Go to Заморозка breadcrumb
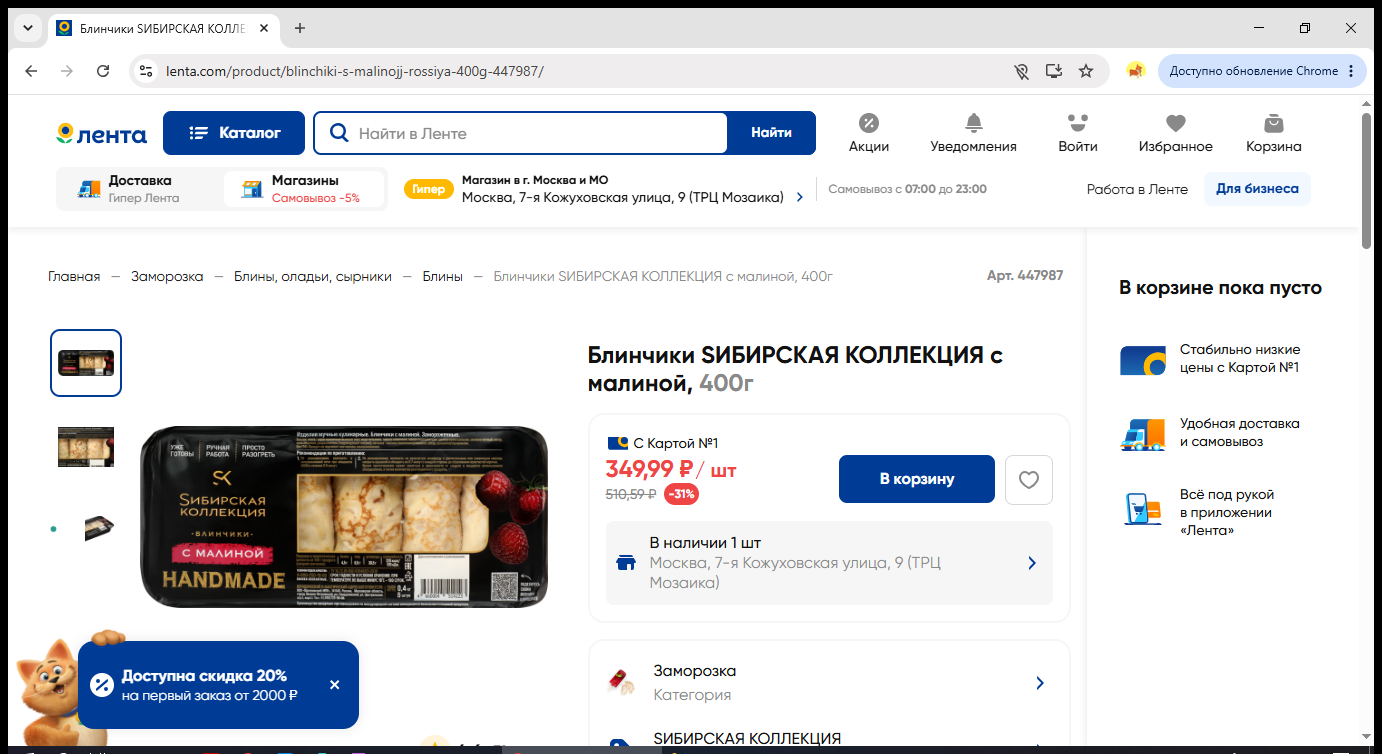 167,276
